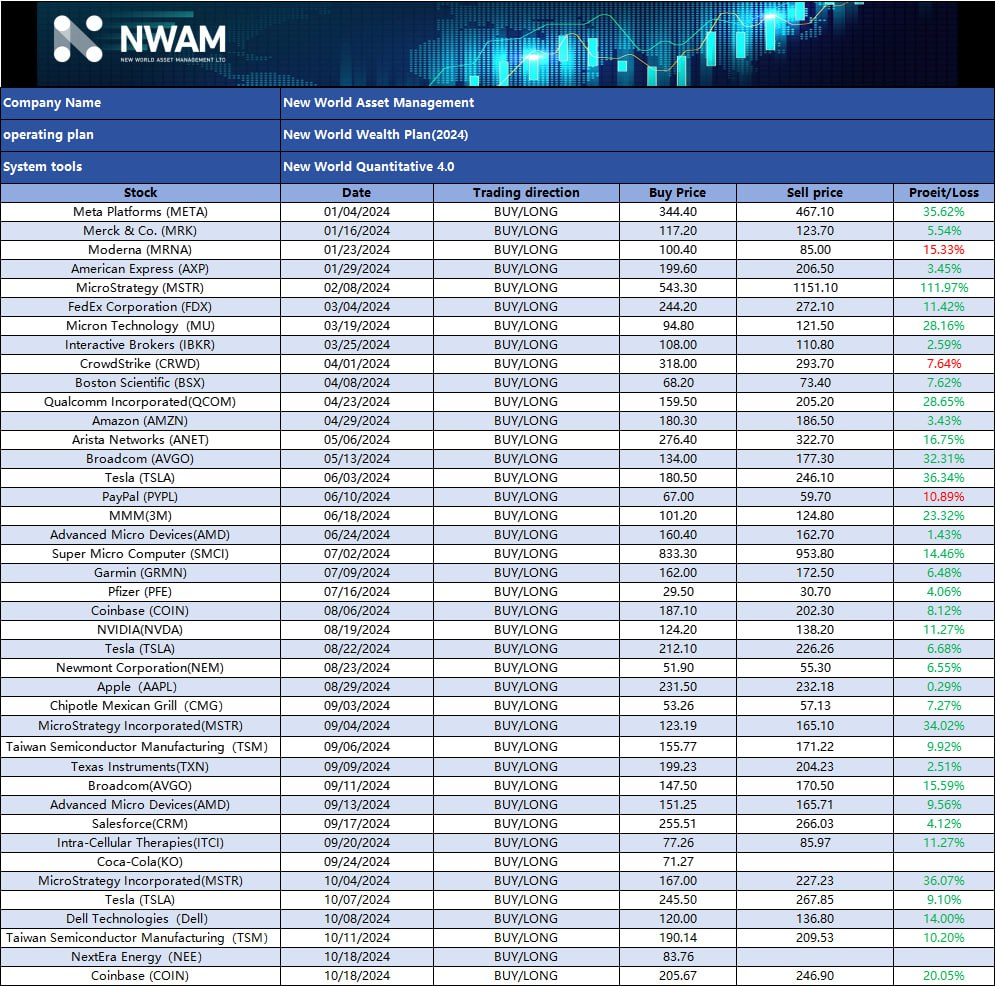
Task: Select the 'Meta Platforms (META)' stock cell
Action: [140, 212]
